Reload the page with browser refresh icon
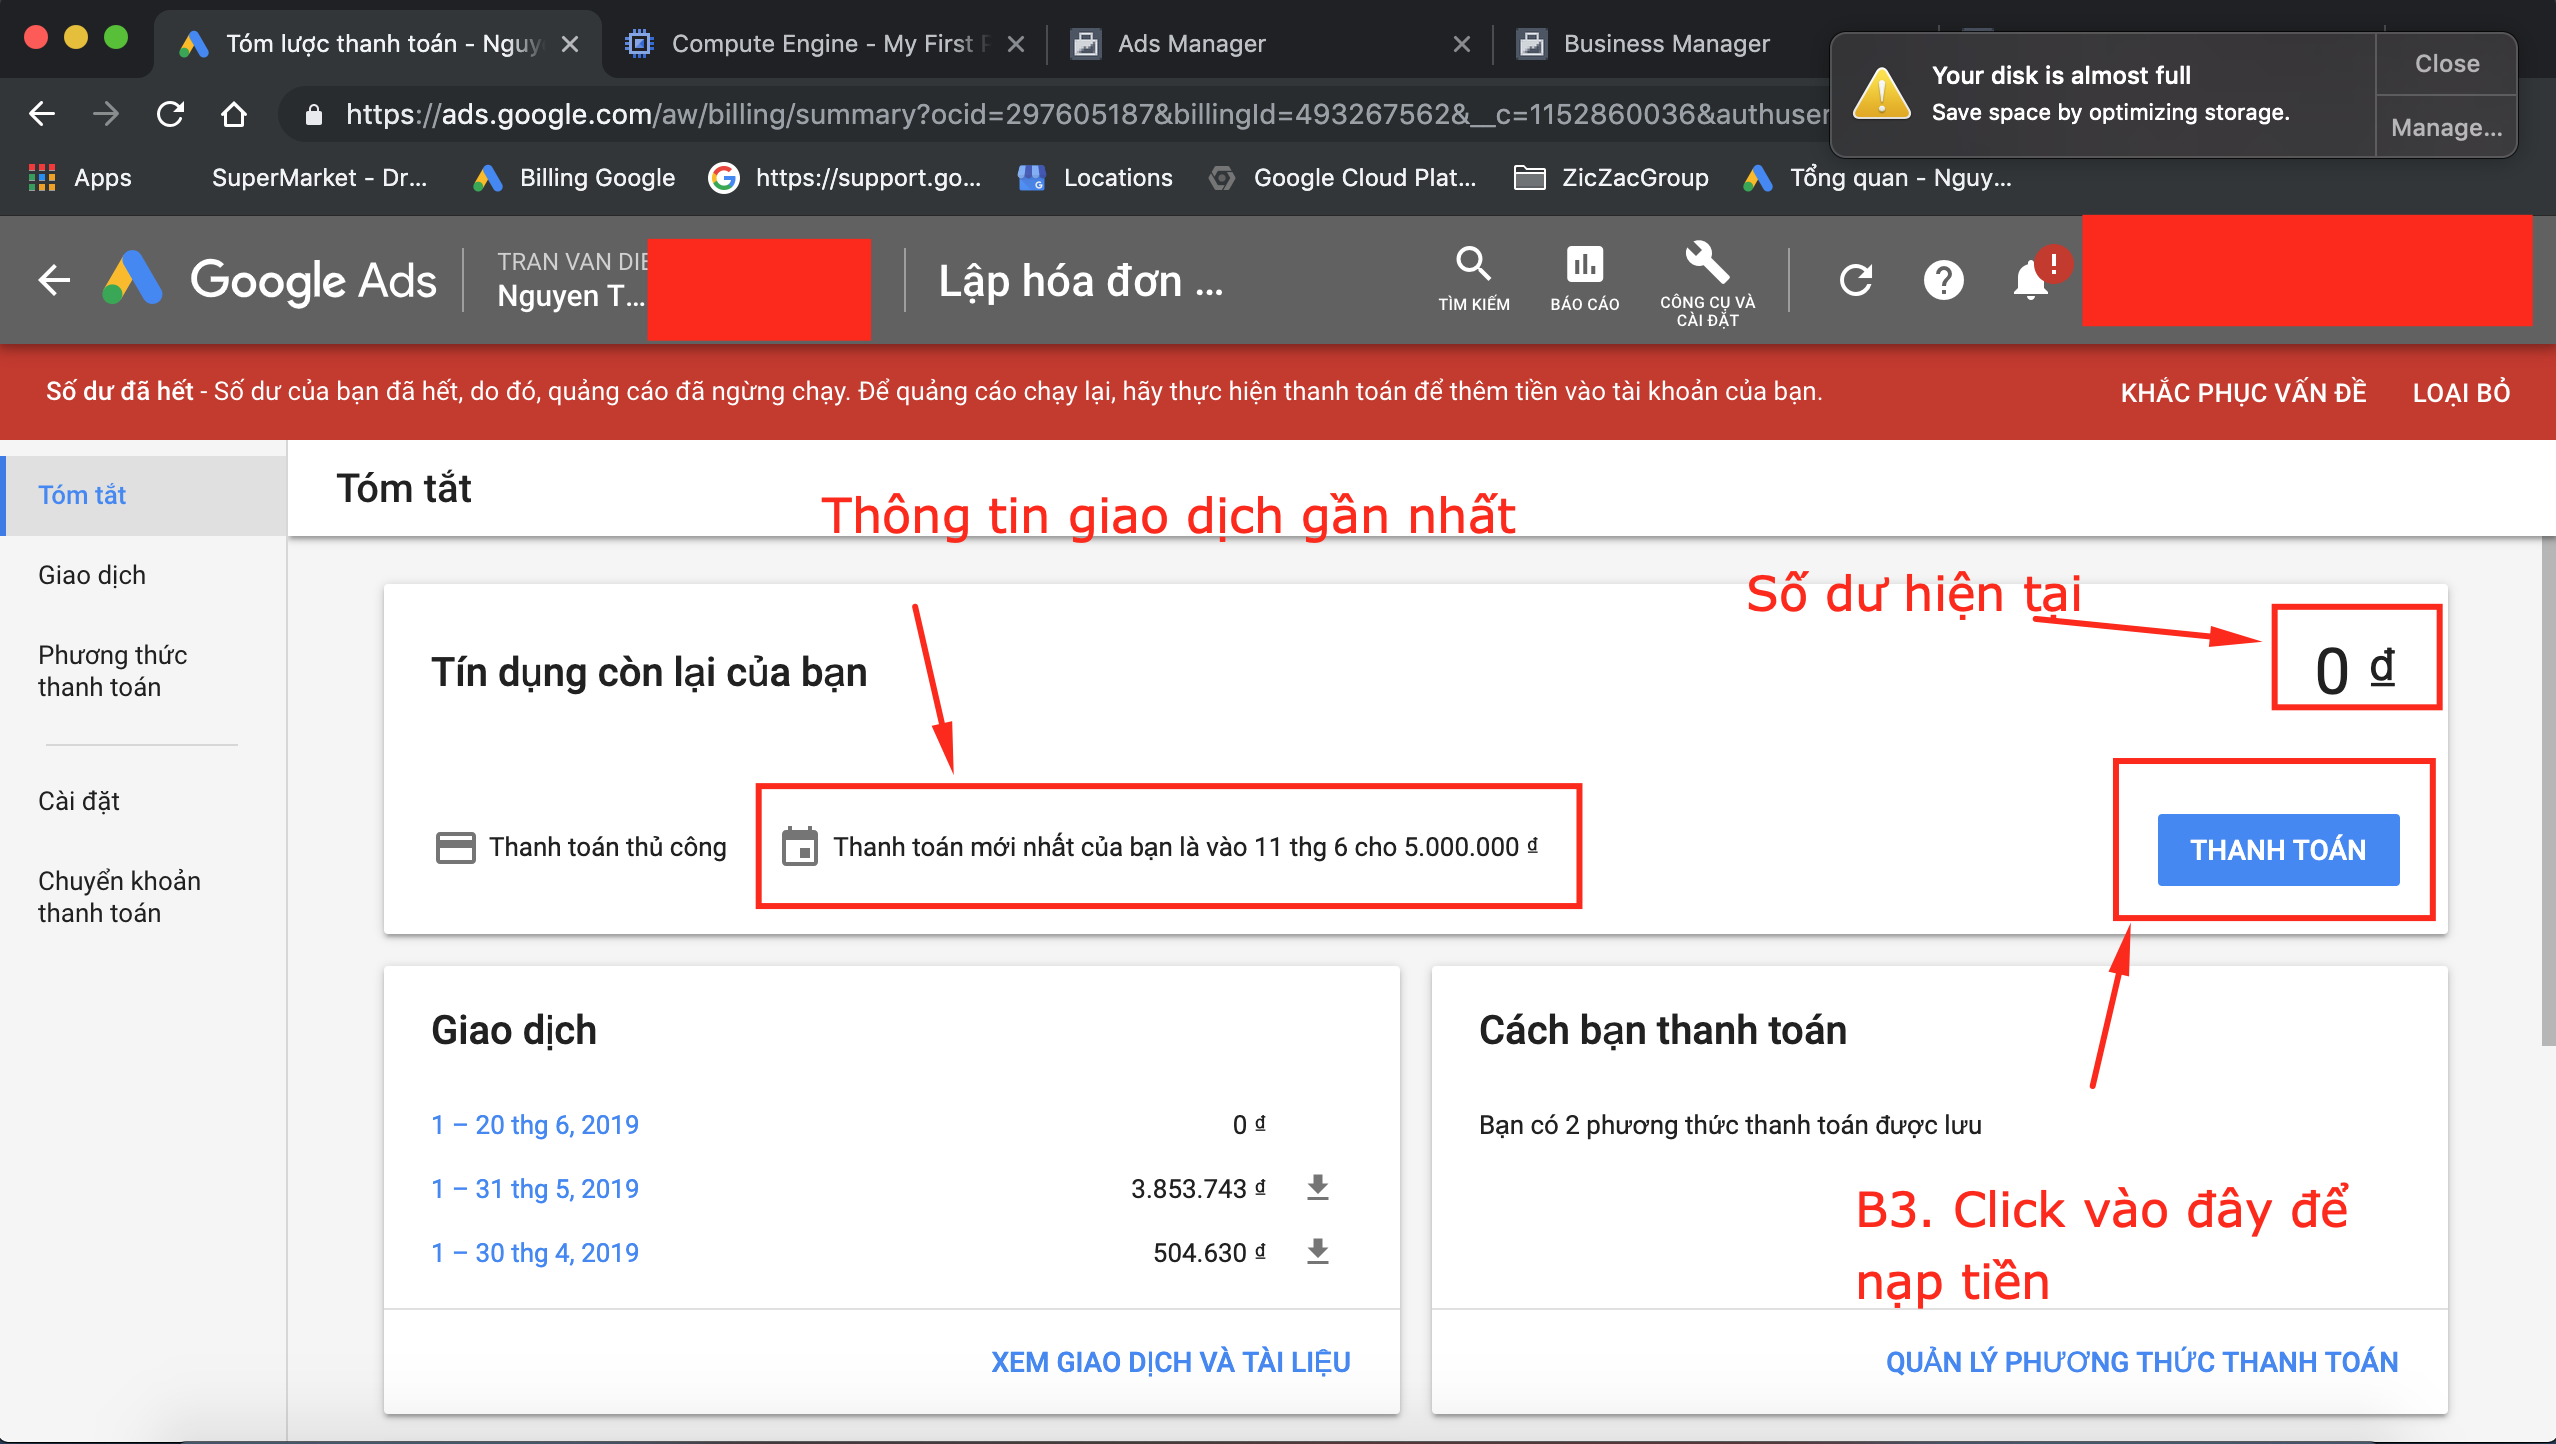This screenshot has height=1444, width=2556. point(170,114)
